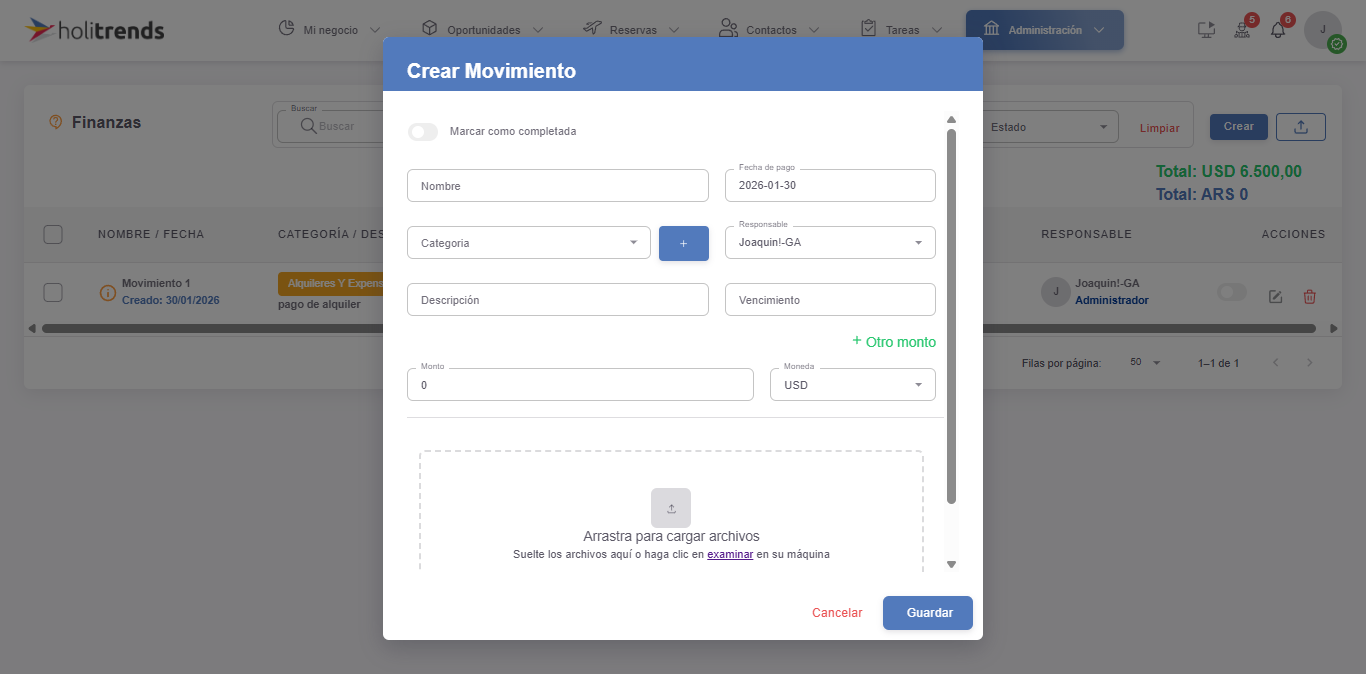Tick the select-all checkbox in the table header
This screenshot has height=674, width=1366.
click(x=53, y=234)
